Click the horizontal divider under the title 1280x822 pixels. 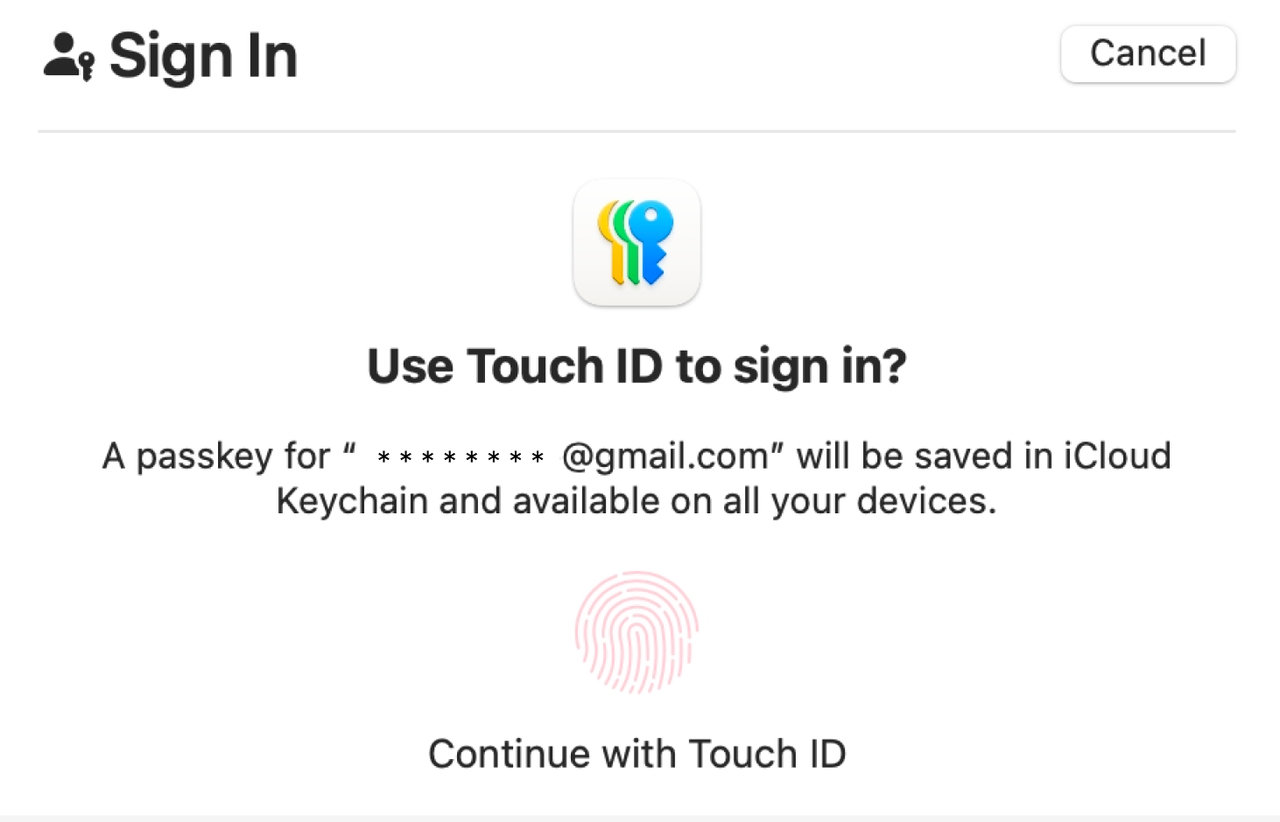click(637, 131)
